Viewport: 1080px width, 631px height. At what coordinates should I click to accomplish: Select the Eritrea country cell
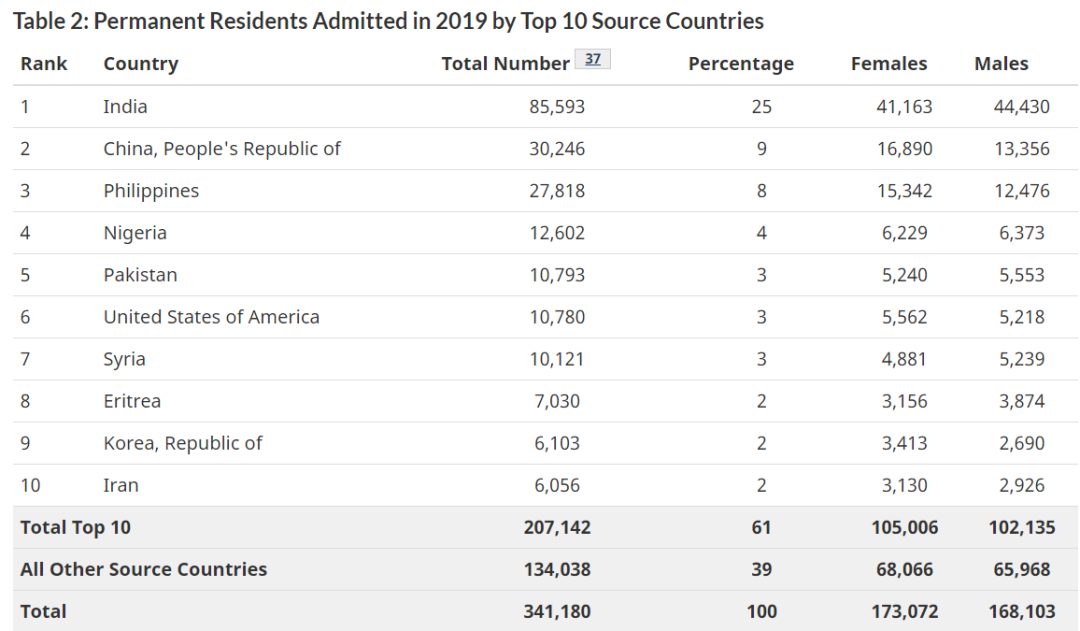(132, 401)
